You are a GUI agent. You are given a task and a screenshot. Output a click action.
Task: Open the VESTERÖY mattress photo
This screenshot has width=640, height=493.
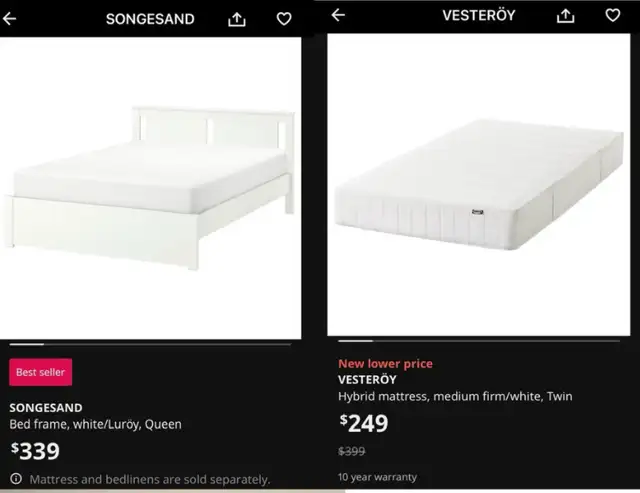478,184
